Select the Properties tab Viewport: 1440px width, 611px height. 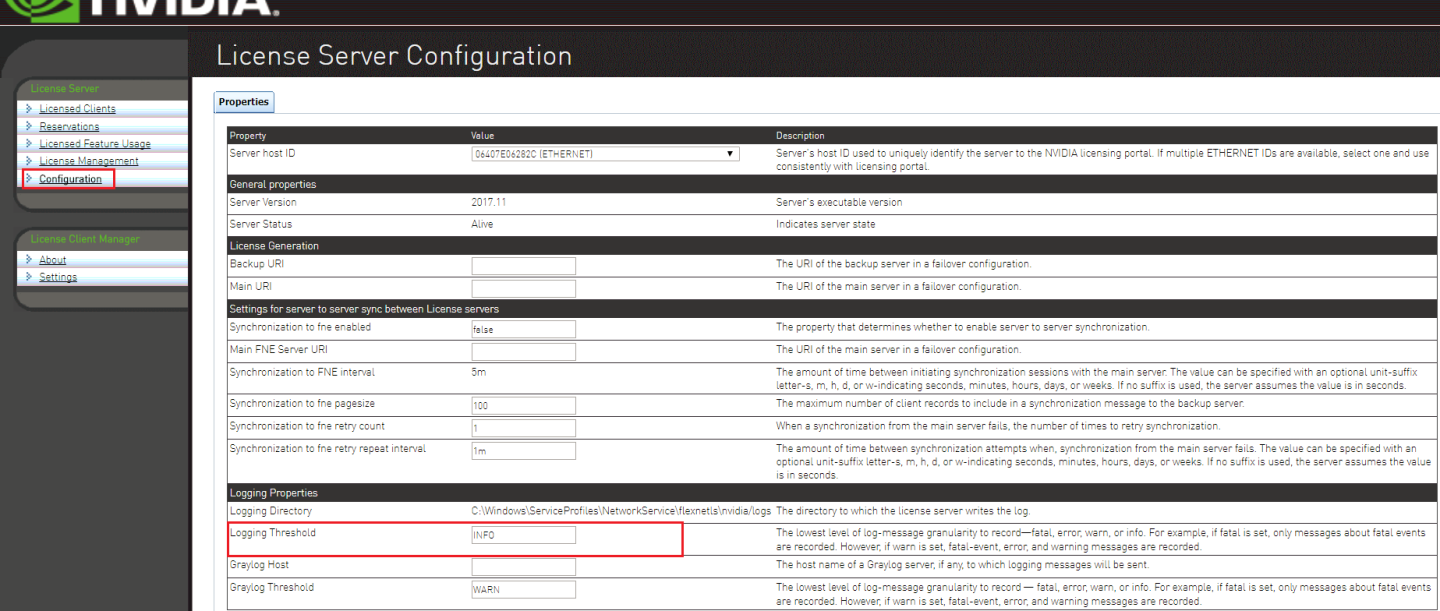[x=244, y=102]
